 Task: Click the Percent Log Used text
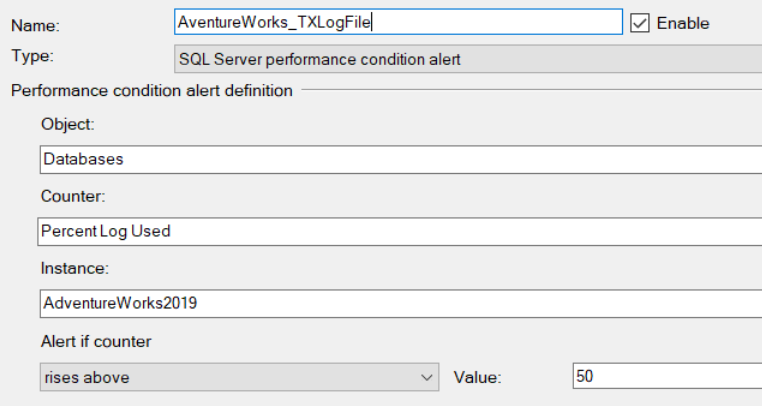point(105,231)
